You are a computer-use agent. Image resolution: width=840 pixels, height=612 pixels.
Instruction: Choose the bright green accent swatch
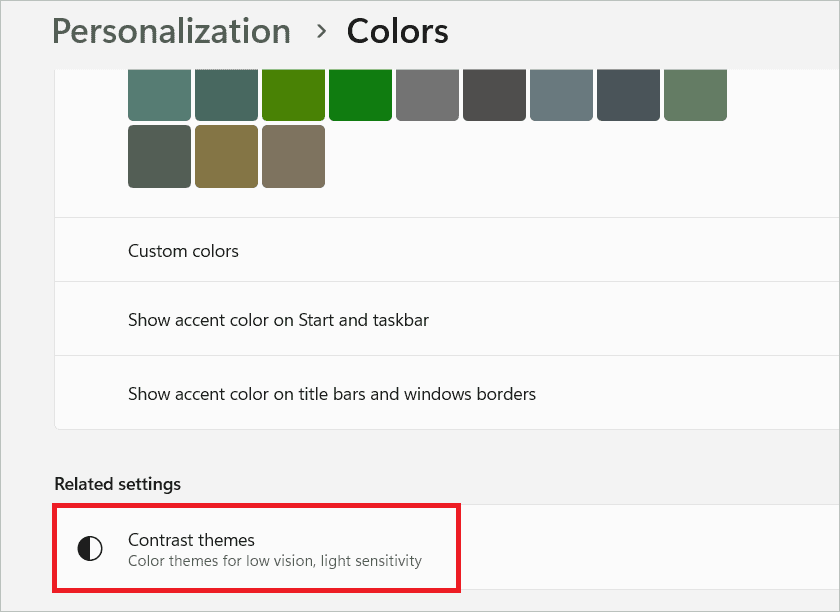coord(361,95)
